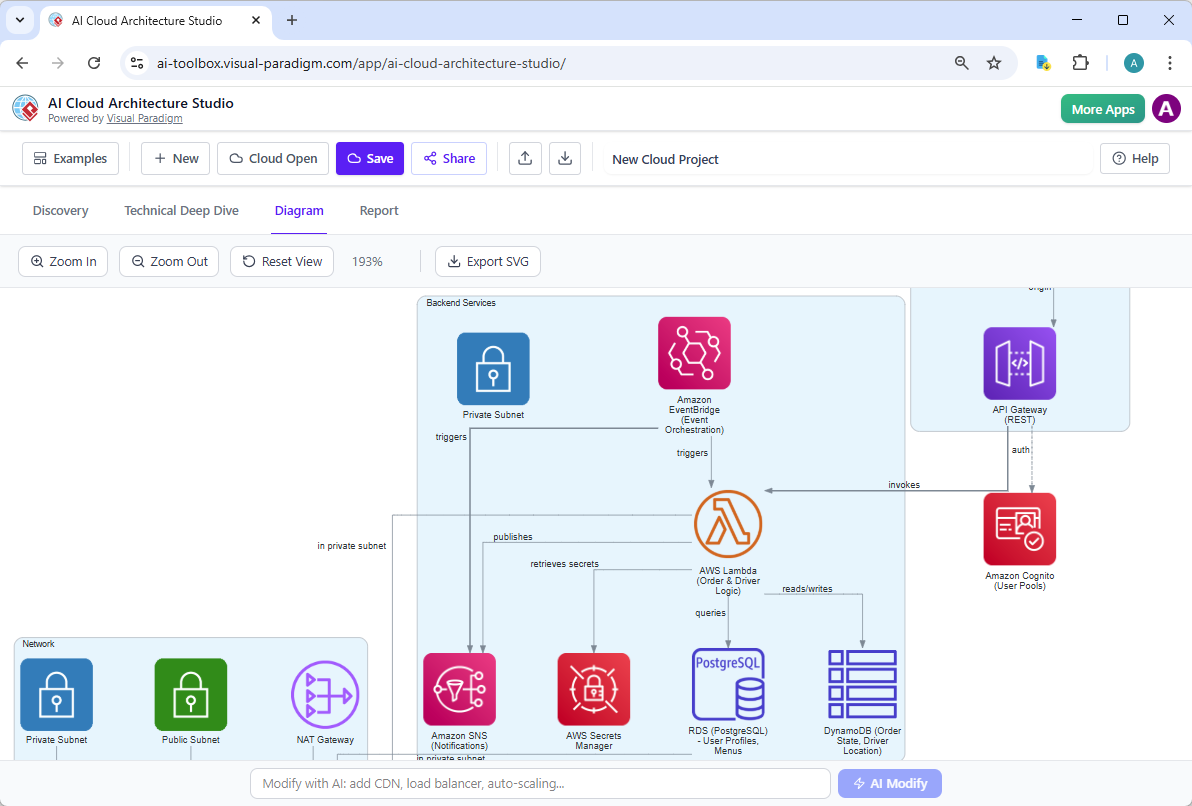Bookmark the page with the star icon
Viewport: 1192px width, 806px height.
click(994, 62)
